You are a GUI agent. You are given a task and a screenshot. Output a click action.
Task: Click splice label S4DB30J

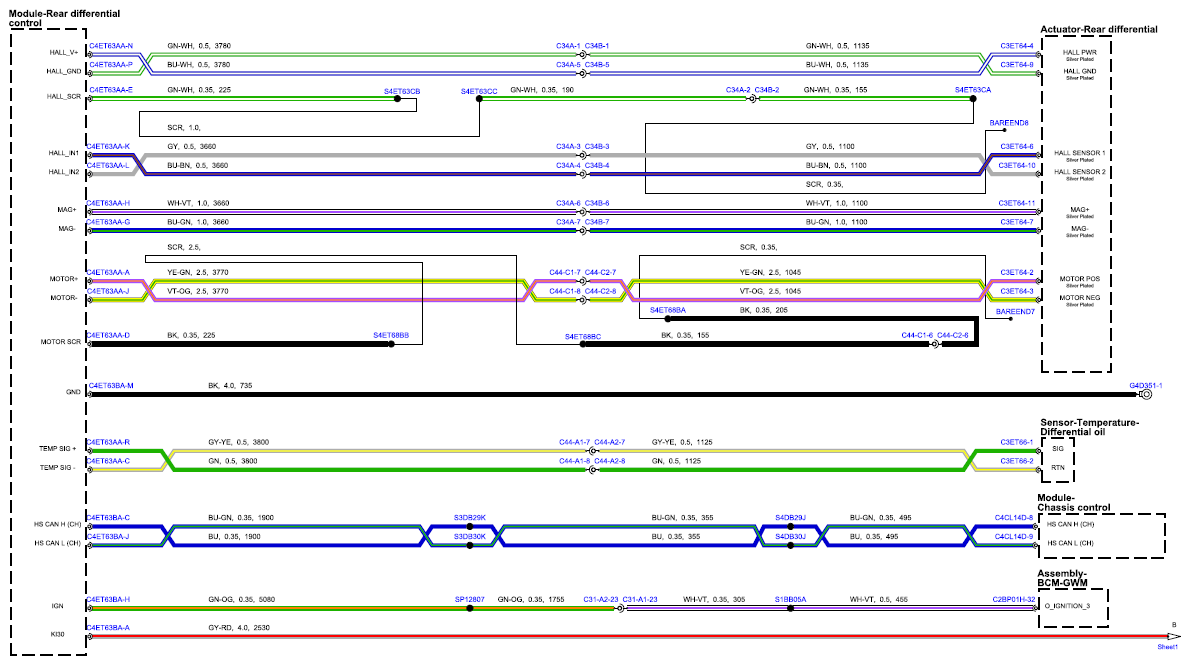(790, 537)
